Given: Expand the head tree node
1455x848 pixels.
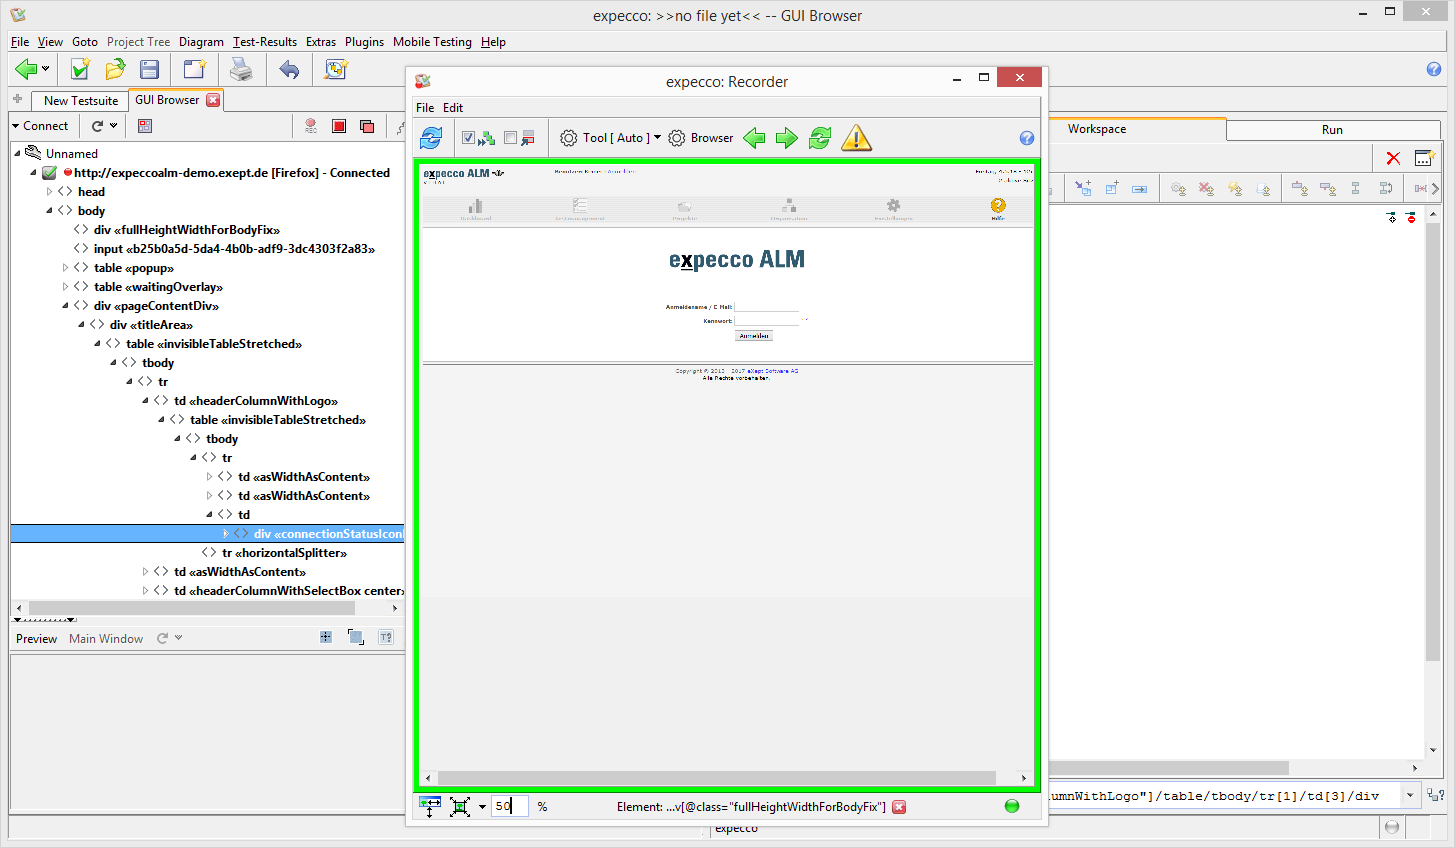Looking at the screenshot, I should [49, 192].
